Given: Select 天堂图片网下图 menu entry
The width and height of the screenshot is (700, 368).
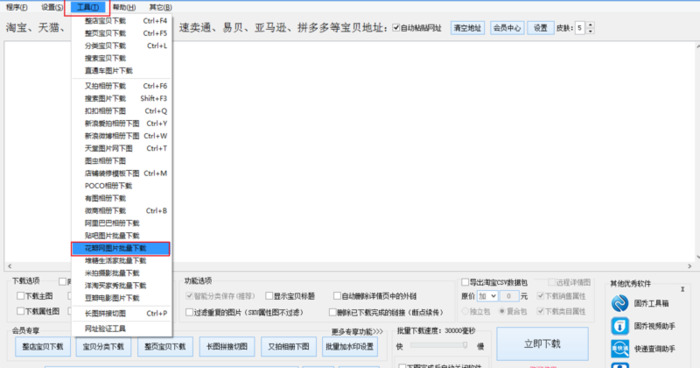Looking at the screenshot, I should pyautogui.click(x=121, y=148).
